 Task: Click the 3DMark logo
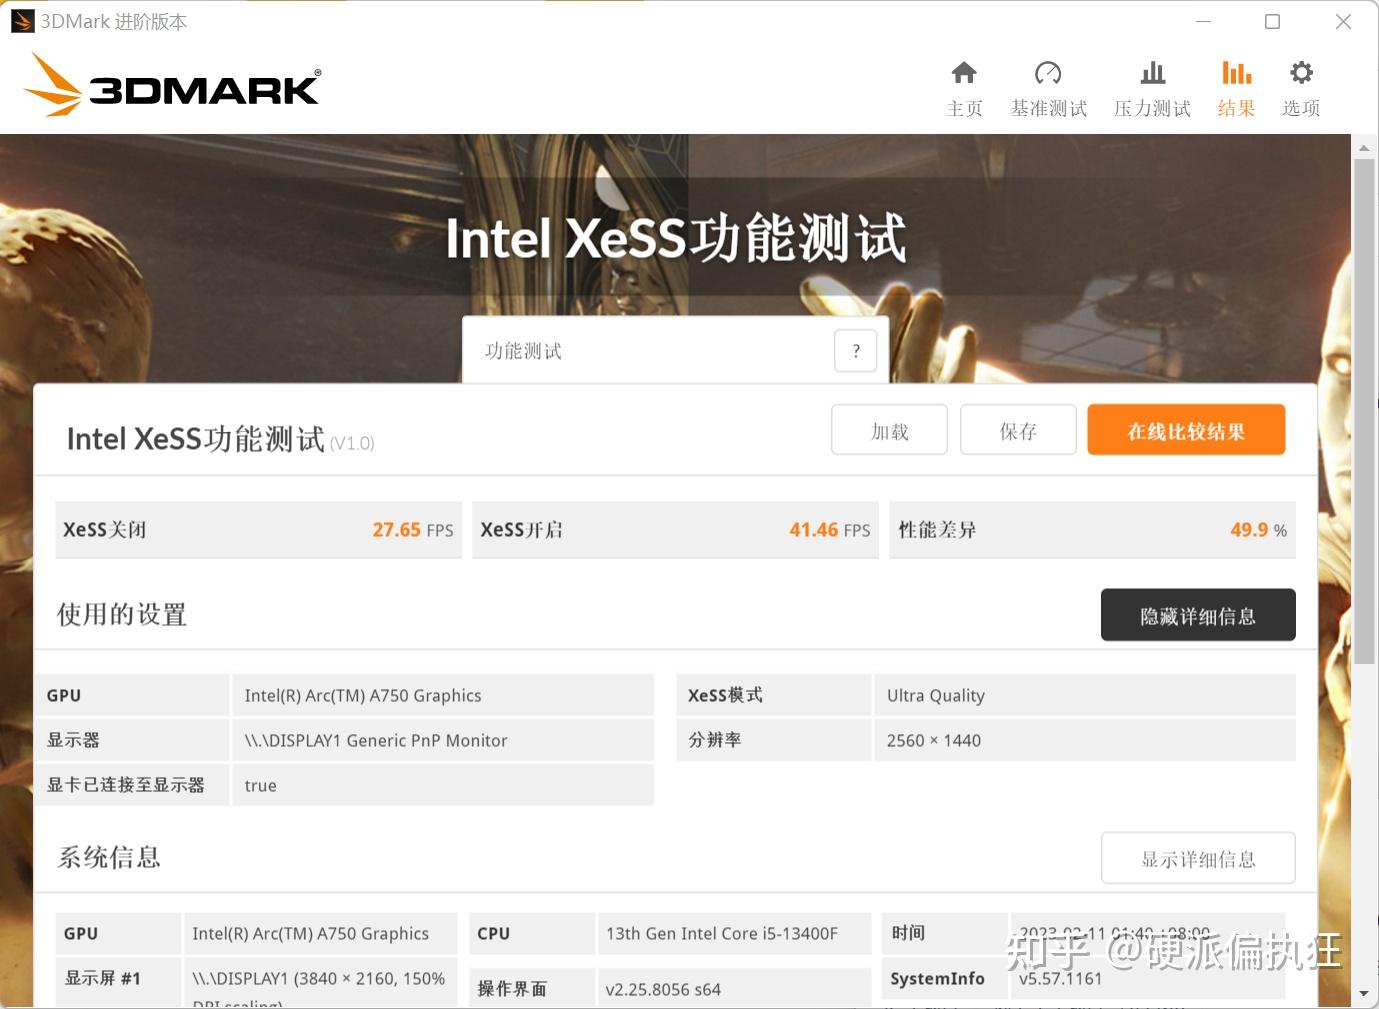coord(172,85)
